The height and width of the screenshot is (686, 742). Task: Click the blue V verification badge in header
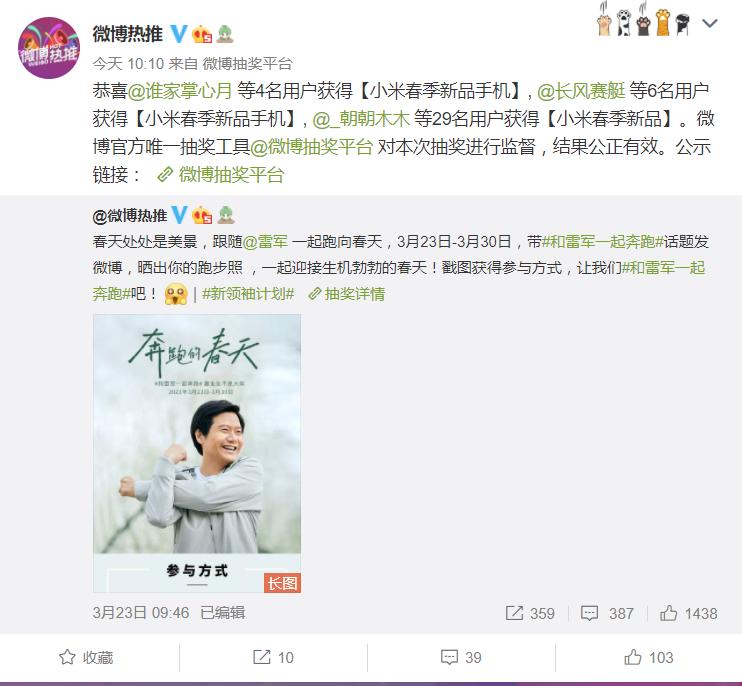tap(179, 34)
